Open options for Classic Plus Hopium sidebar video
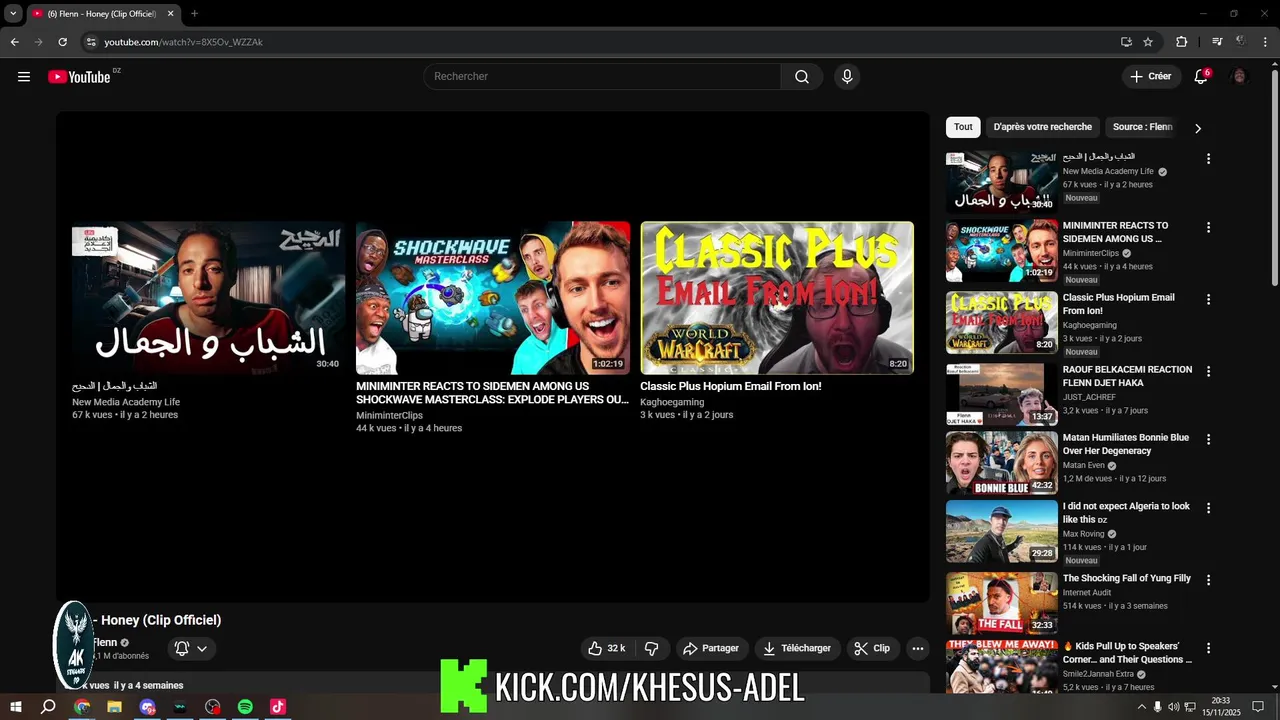This screenshot has width=1280, height=720. coord(1208,299)
